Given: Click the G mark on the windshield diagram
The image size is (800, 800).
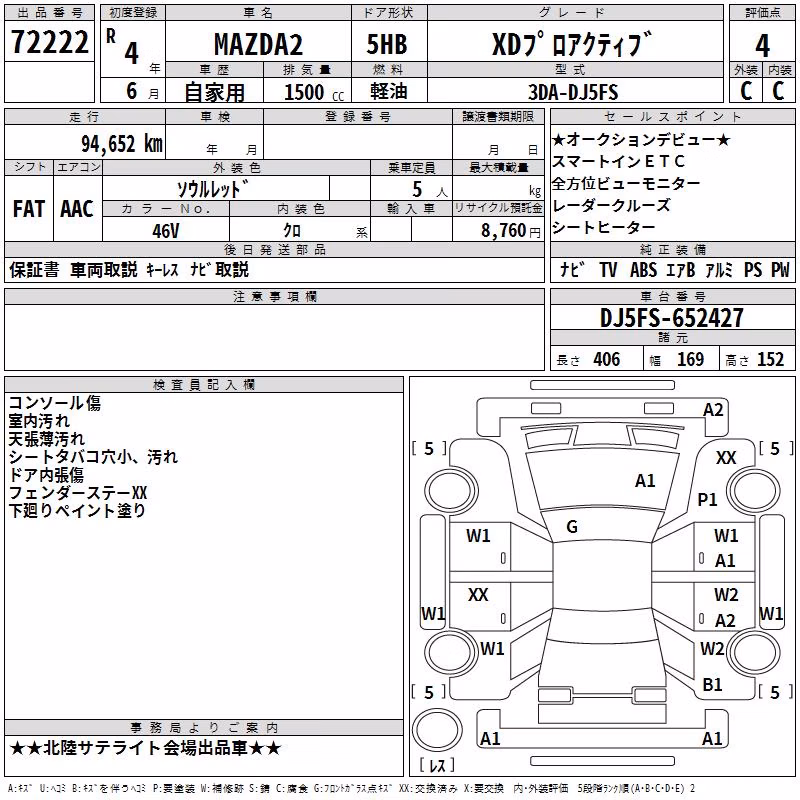Looking at the screenshot, I should [x=572, y=527].
